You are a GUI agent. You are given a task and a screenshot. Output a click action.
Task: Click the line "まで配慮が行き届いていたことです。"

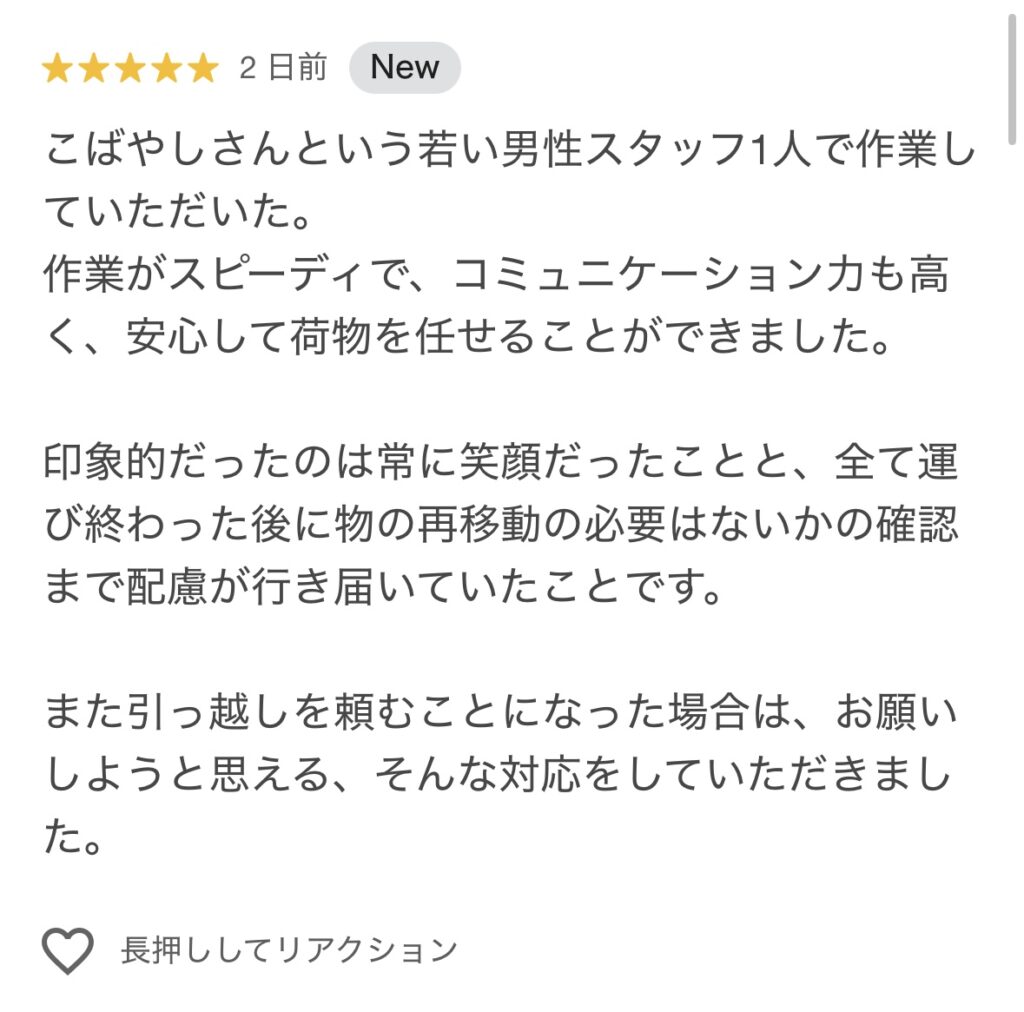click(x=383, y=590)
